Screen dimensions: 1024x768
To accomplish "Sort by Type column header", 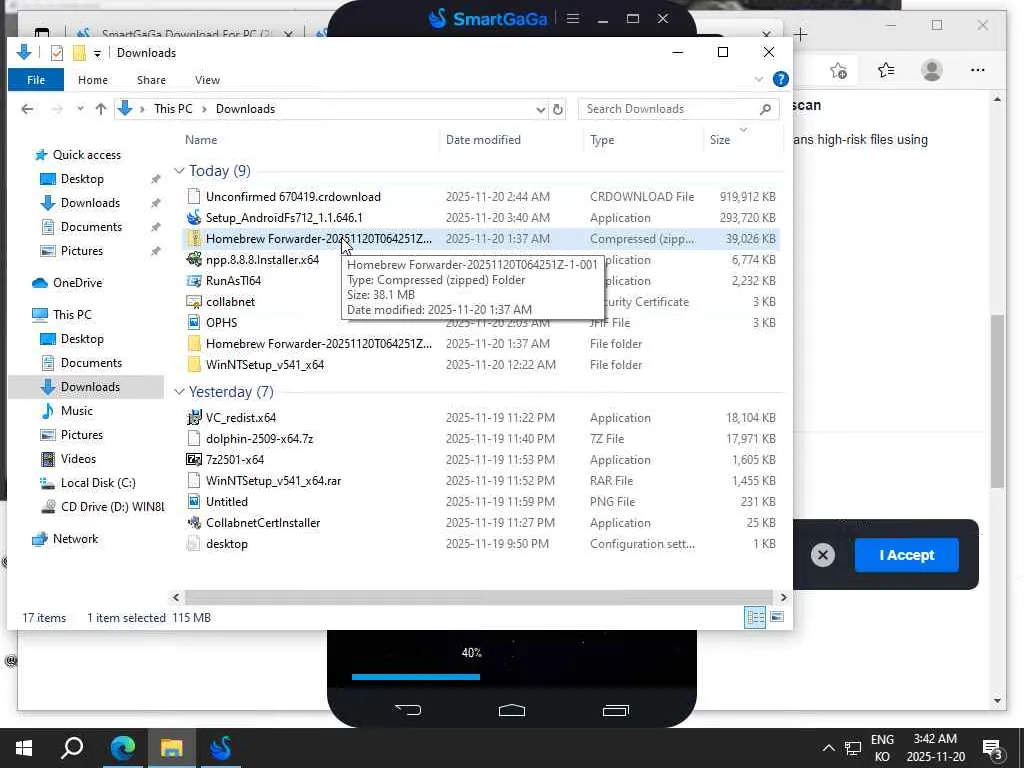I will [x=601, y=140].
